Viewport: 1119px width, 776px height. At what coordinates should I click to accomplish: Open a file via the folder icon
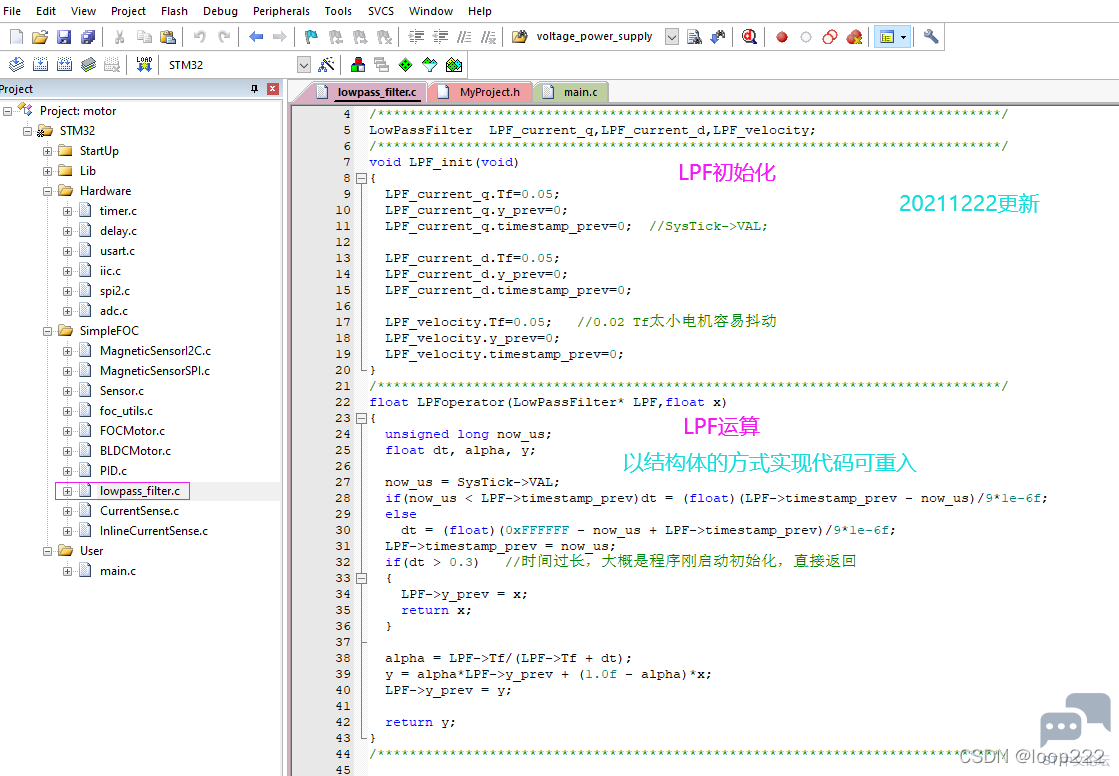coord(40,36)
